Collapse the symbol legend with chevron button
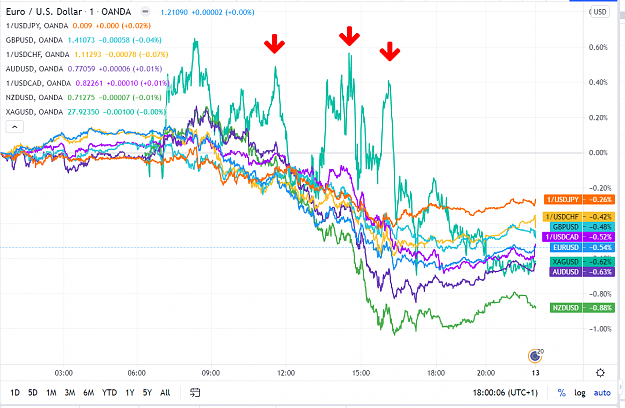Screen dimensions: 625x408 pos(14,127)
